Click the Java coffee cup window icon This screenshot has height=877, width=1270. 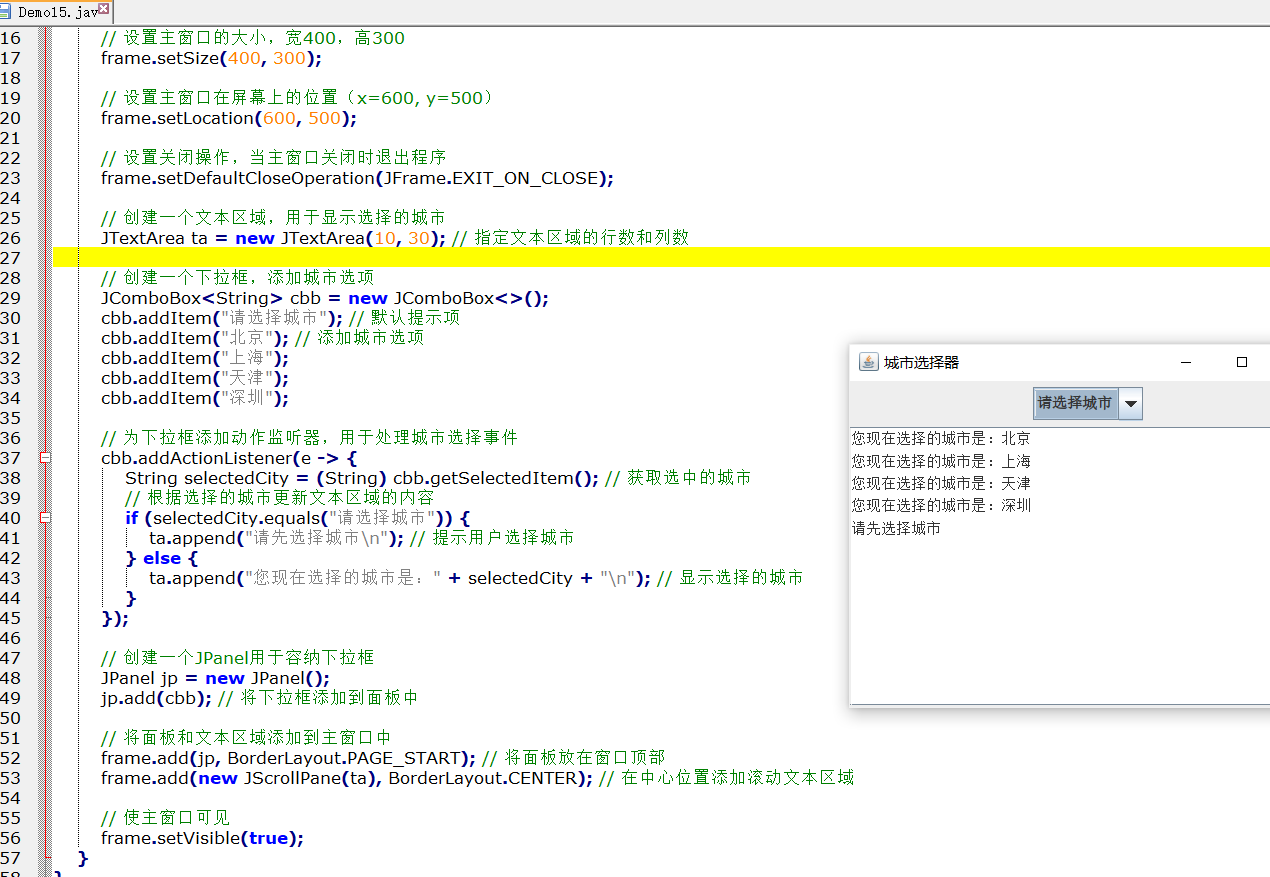click(x=868, y=362)
